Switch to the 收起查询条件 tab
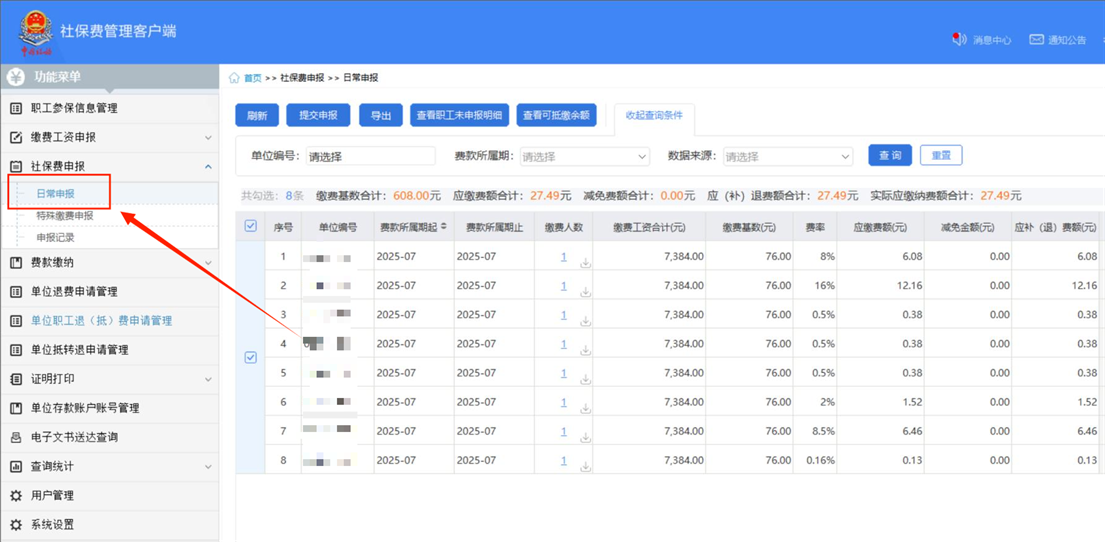The width and height of the screenshot is (1105, 542). (x=654, y=116)
